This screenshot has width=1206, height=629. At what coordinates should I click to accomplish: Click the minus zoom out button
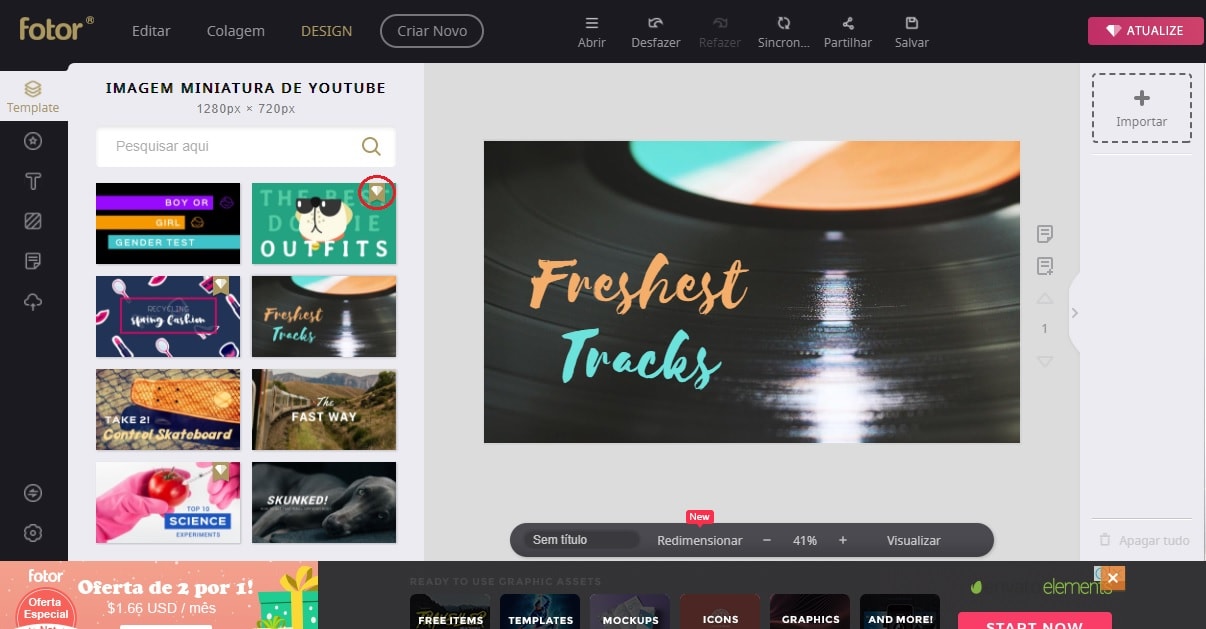[767, 540]
